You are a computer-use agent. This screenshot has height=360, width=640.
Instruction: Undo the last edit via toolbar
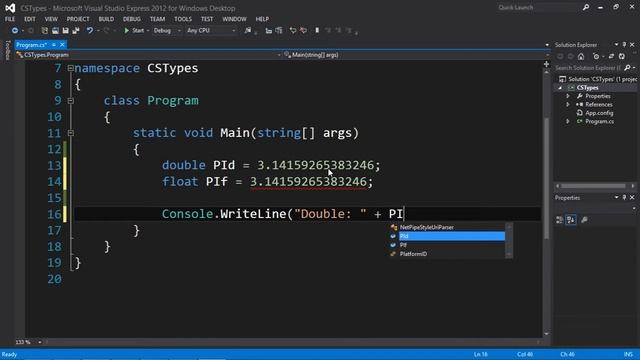[89, 31]
